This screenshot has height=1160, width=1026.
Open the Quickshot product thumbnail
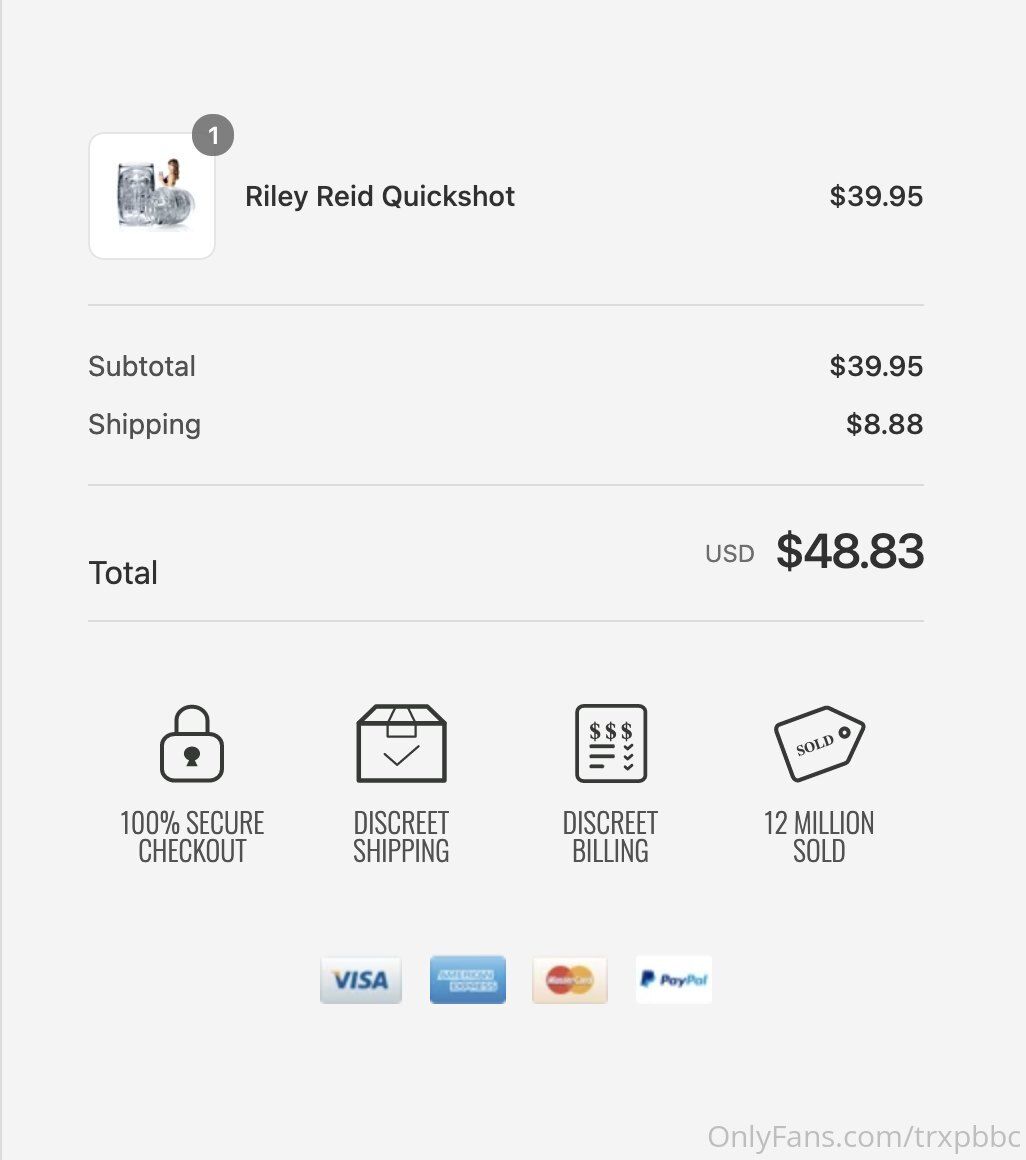152,196
